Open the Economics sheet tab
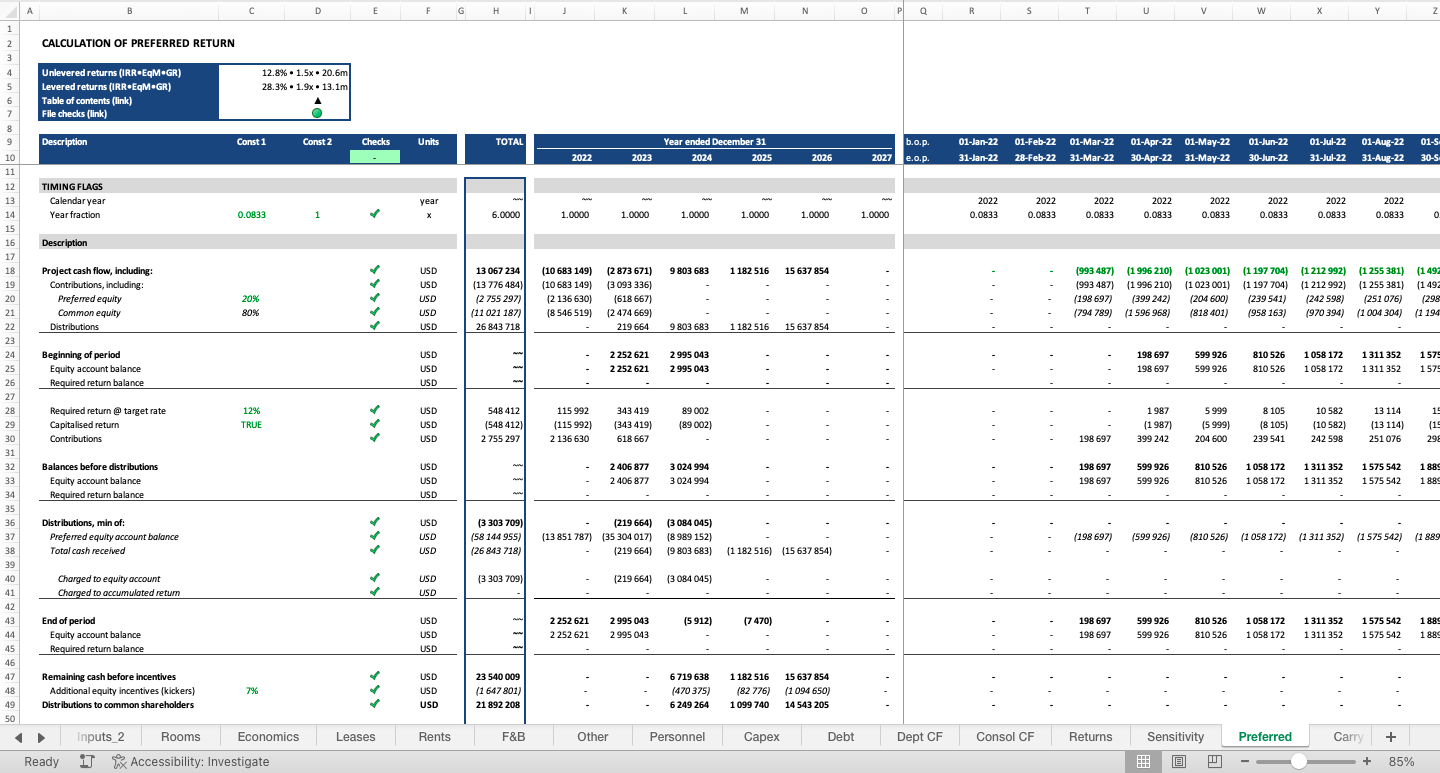Viewport: 1440px width, 773px height. coord(268,737)
